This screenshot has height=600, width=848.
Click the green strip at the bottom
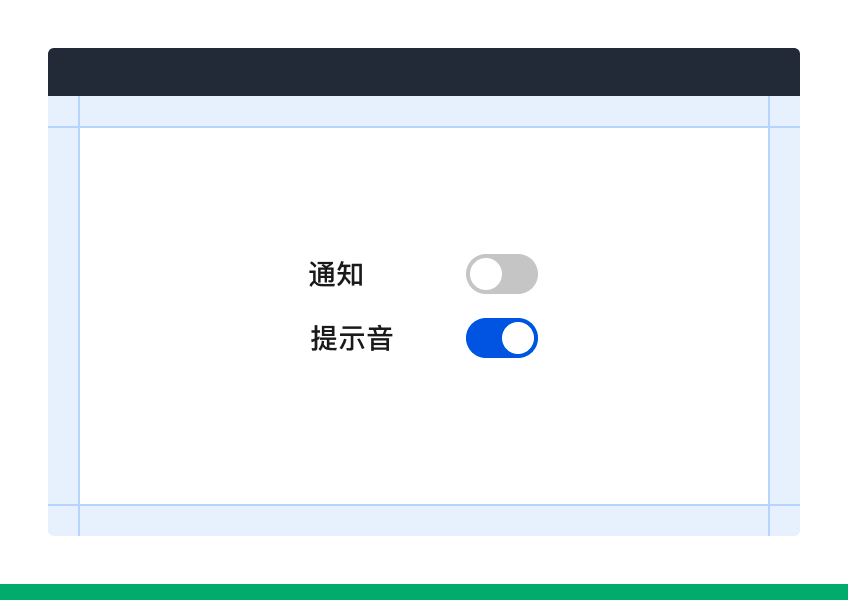tap(424, 592)
